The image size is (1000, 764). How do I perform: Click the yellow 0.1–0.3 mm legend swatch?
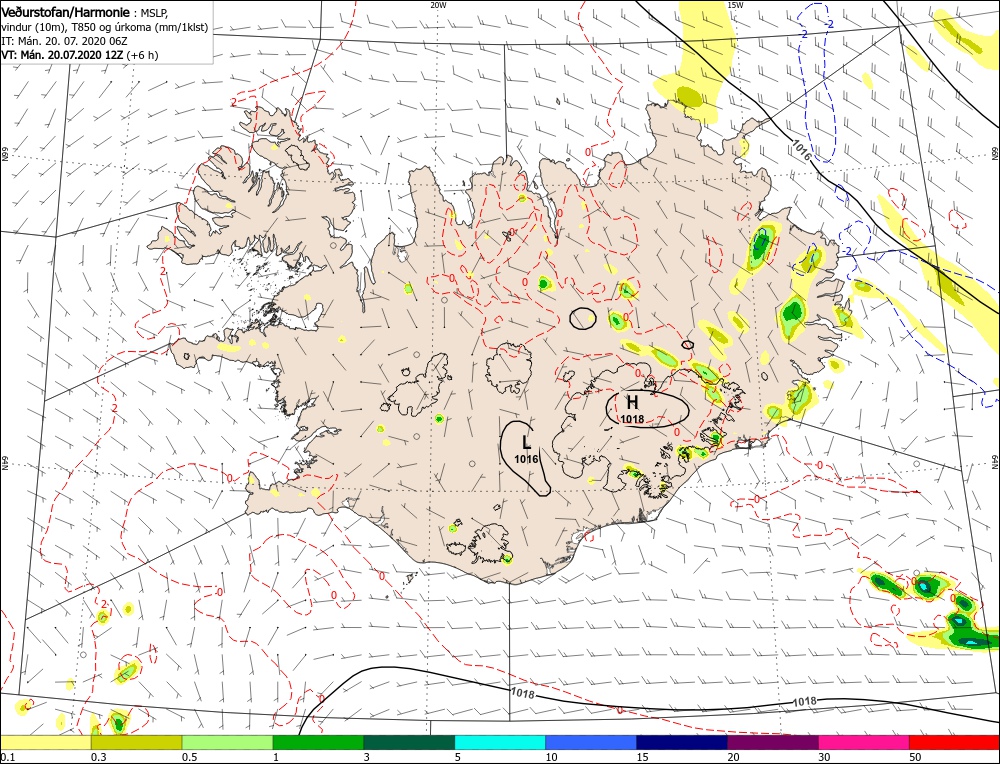(46, 742)
